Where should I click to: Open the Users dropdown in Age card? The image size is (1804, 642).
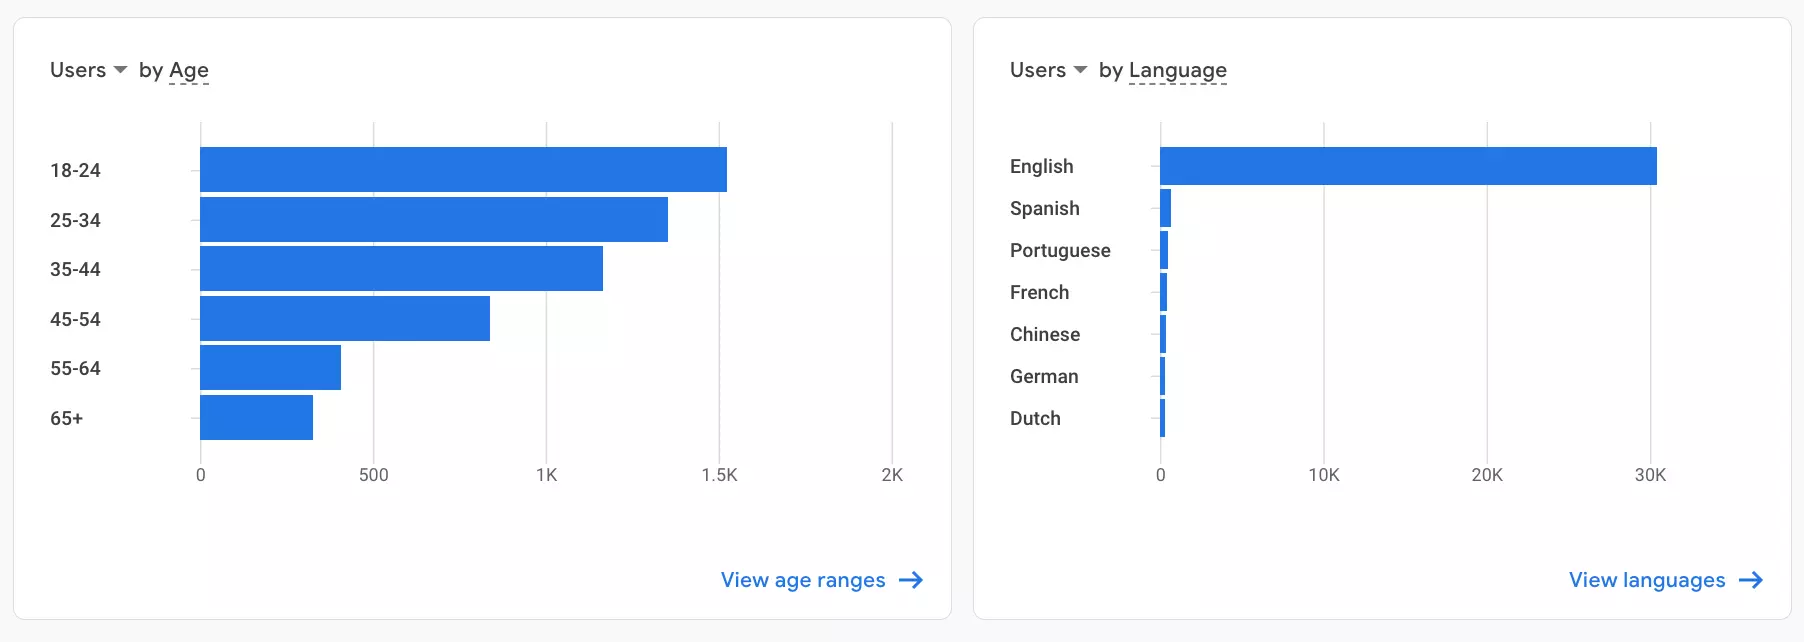[x=88, y=70]
